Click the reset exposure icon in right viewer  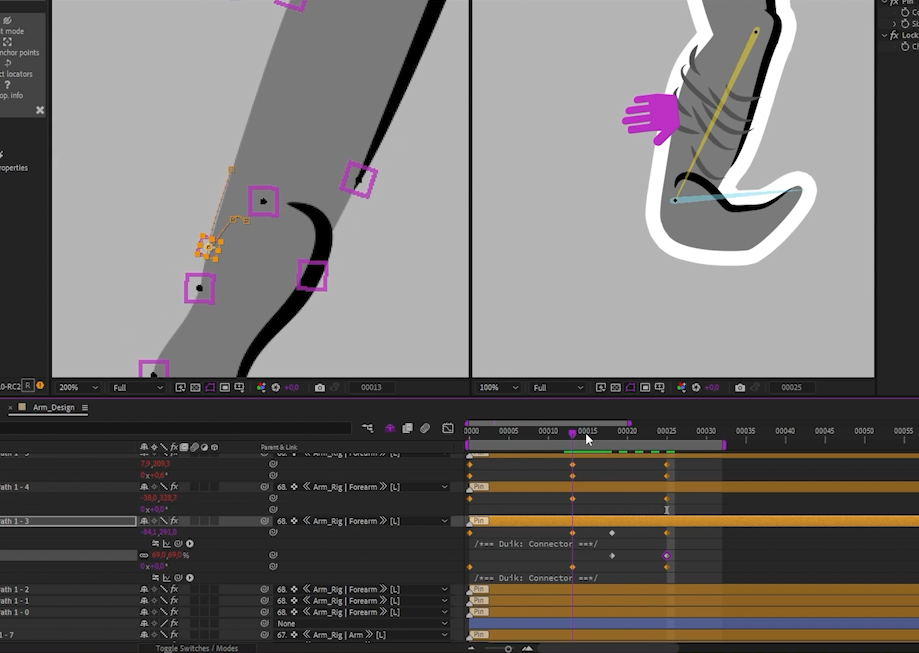(696, 387)
